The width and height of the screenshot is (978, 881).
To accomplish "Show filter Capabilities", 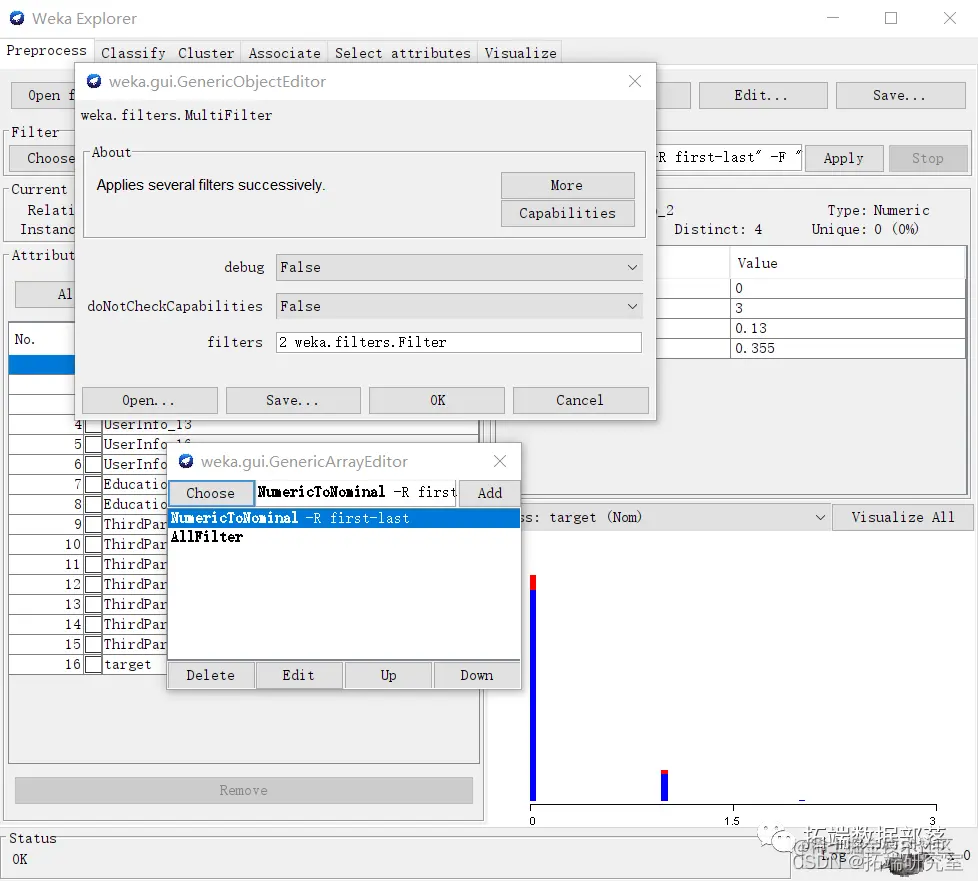I will point(568,213).
